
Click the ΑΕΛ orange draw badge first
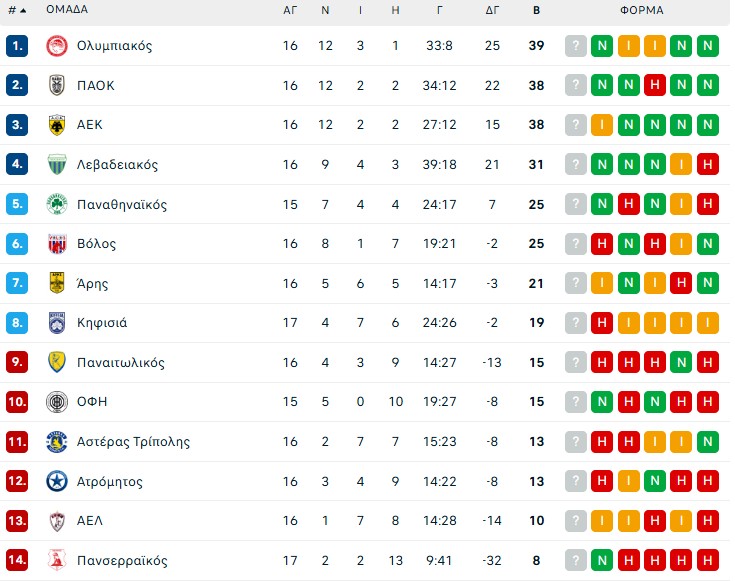click(602, 521)
